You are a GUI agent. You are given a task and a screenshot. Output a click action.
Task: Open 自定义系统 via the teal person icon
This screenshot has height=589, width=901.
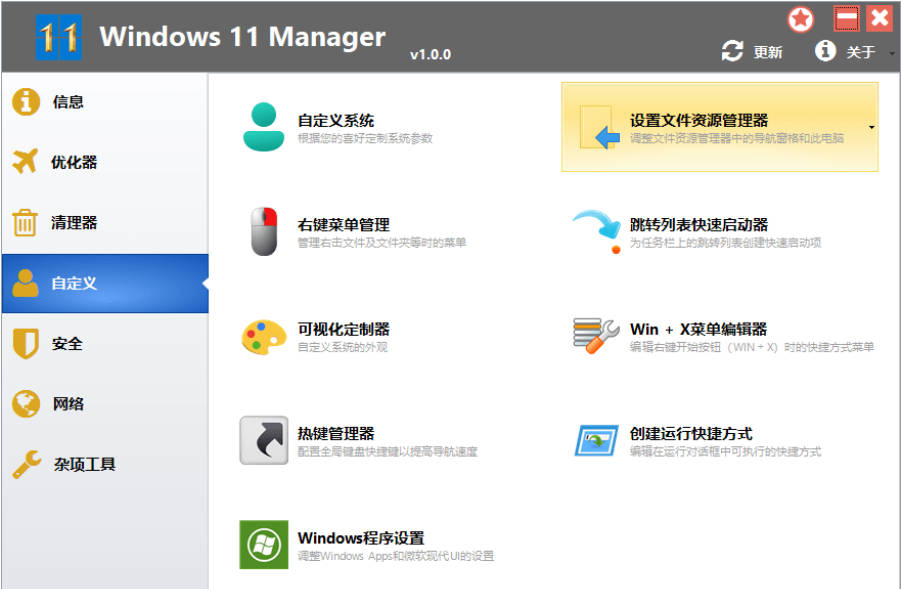point(262,123)
